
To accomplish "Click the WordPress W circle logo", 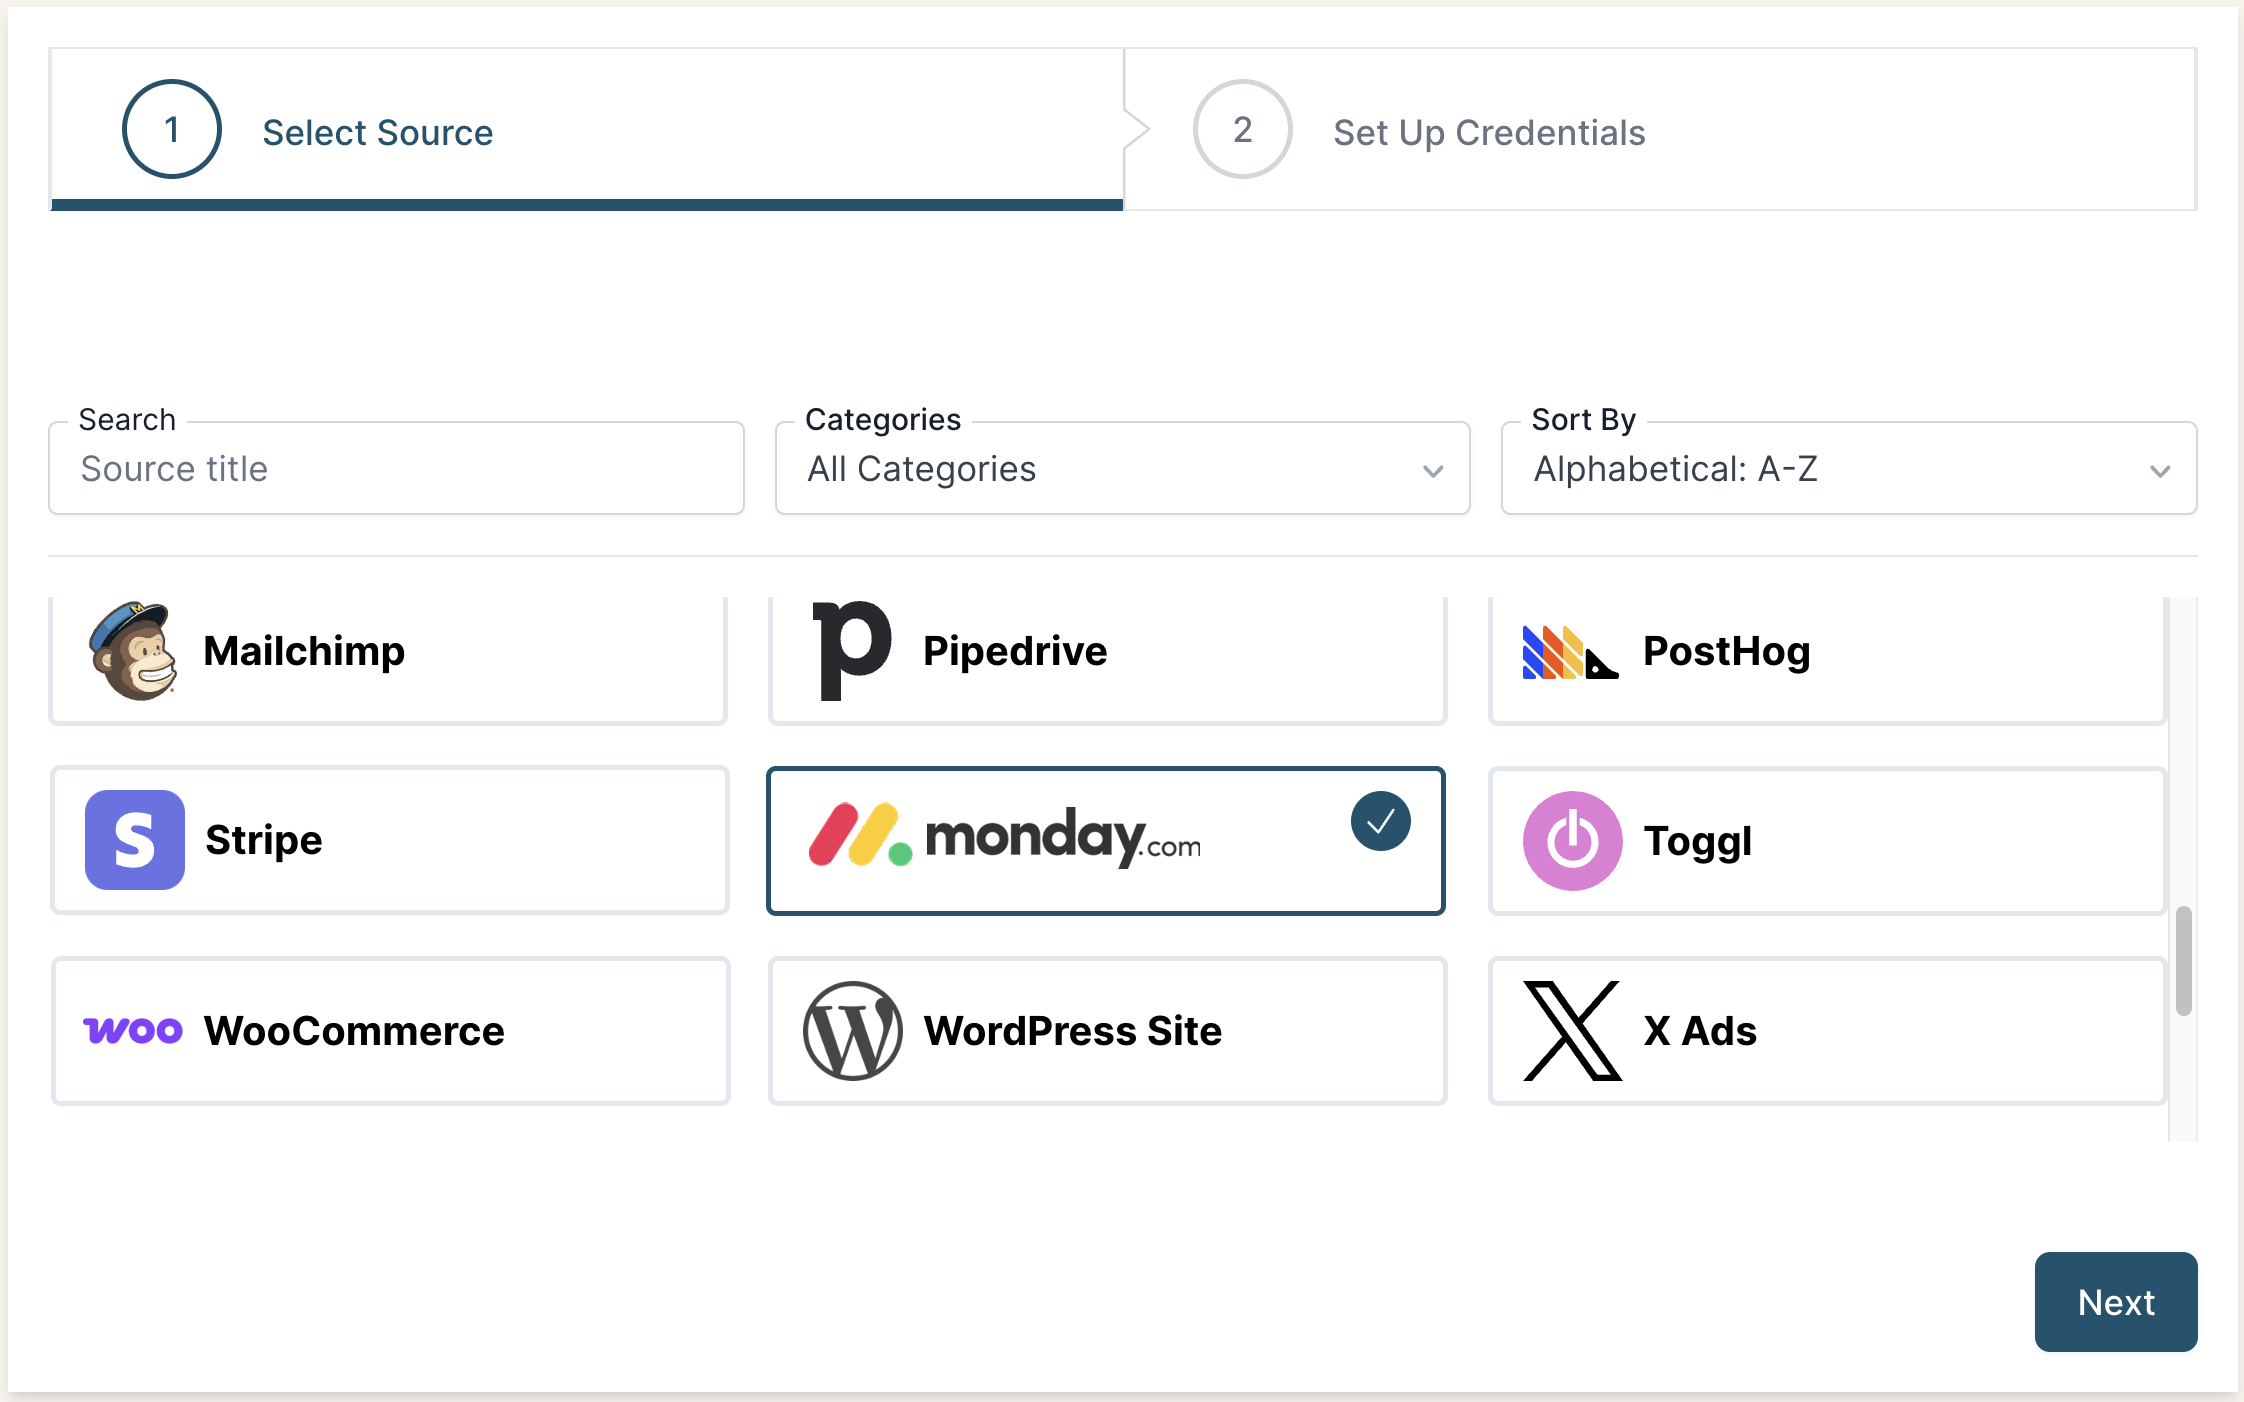I will tap(852, 1031).
